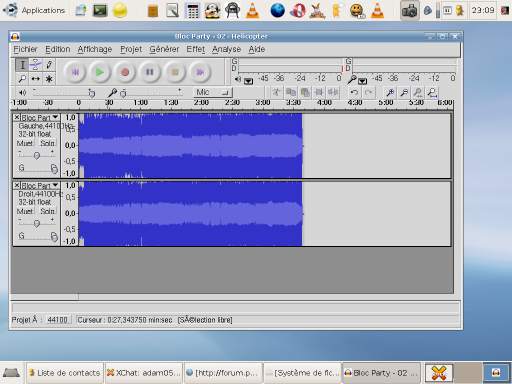
Task: Adjust the output volume slider
Action: (63, 93)
